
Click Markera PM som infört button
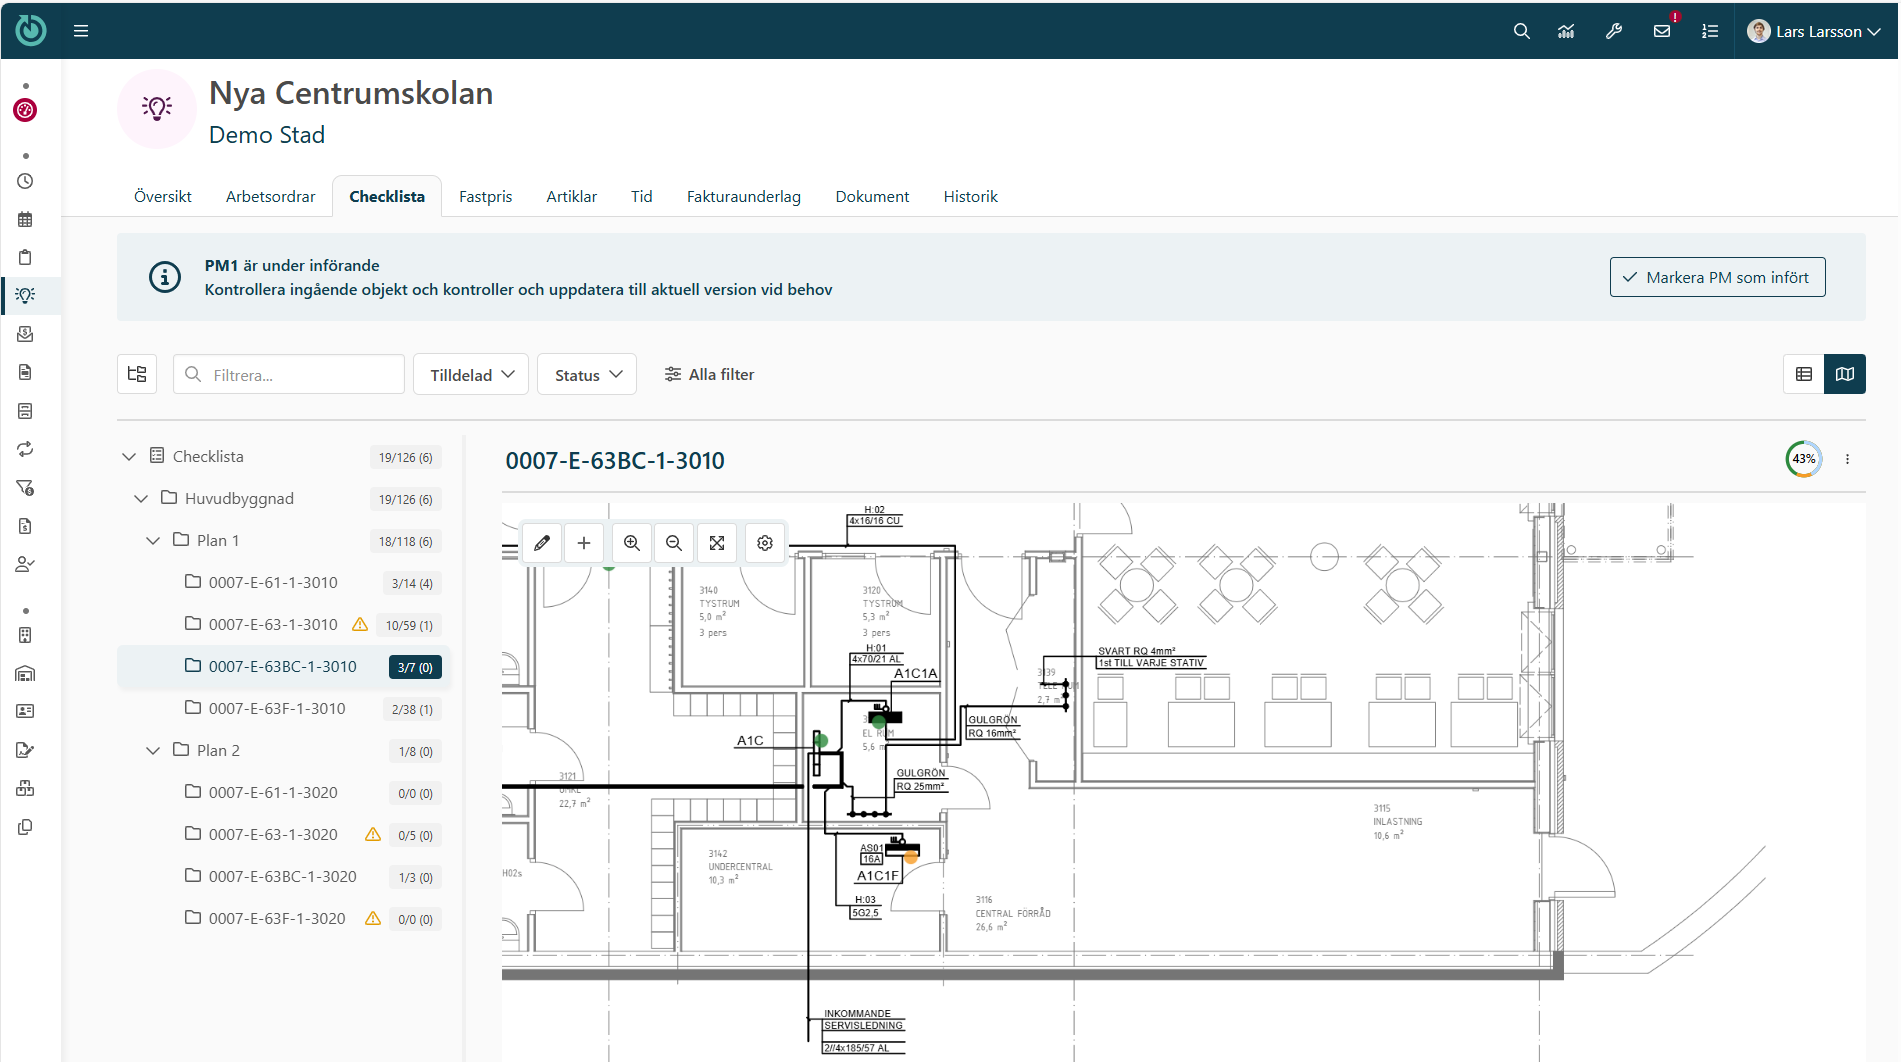tap(1717, 277)
